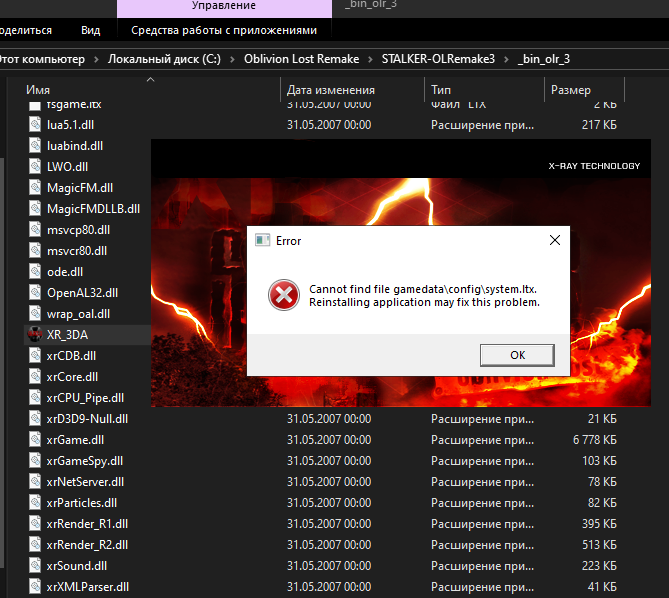Viewport: 669px width, 598px height.
Task: Sort by the Тип column header
Action: 441,90
